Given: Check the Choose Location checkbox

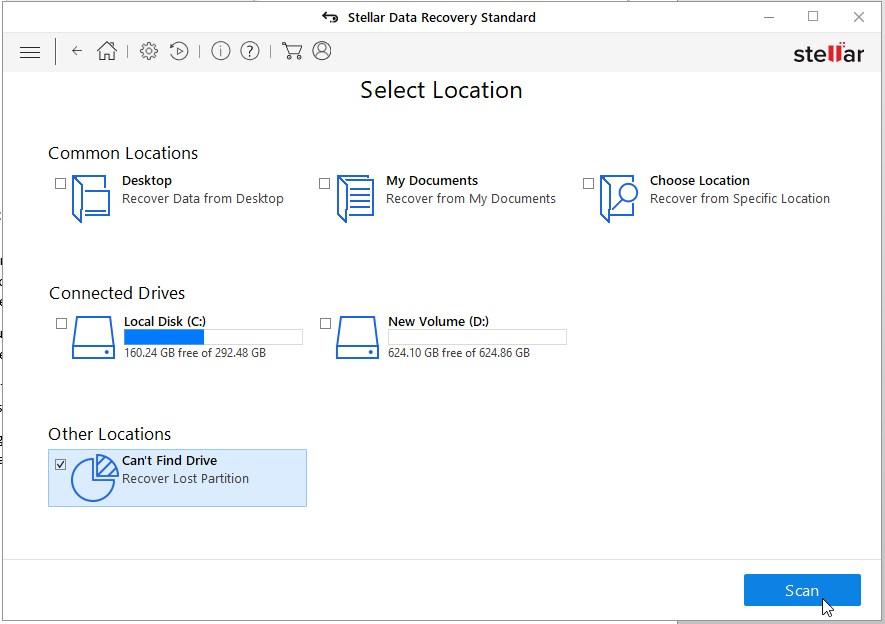Looking at the screenshot, I should coord(588,183).
